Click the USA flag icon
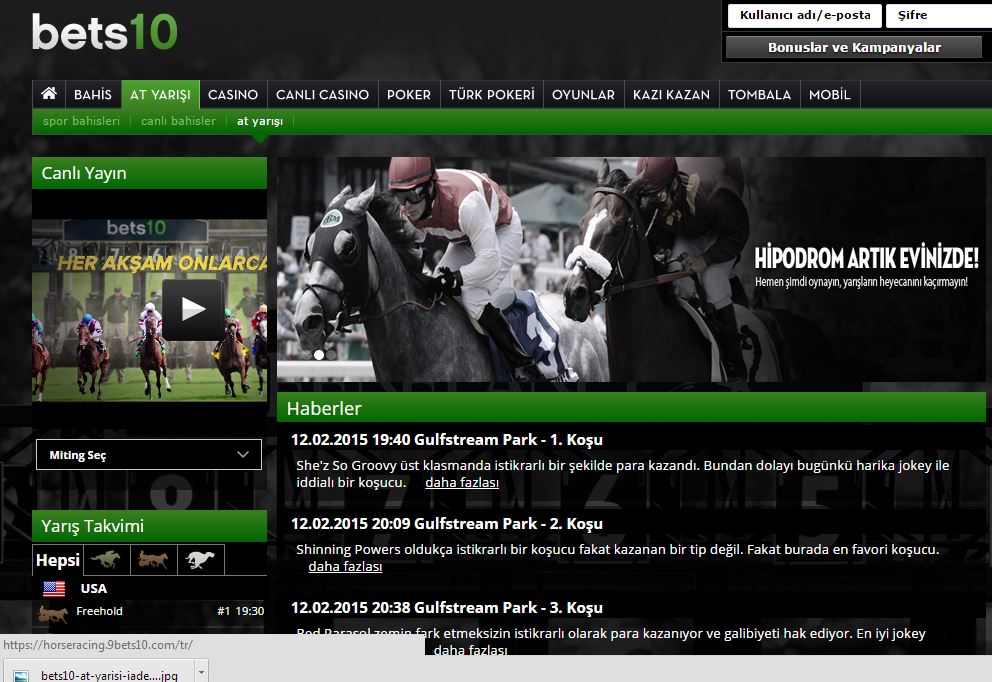This screenshot has height=682, width=992. click(54, 589)
